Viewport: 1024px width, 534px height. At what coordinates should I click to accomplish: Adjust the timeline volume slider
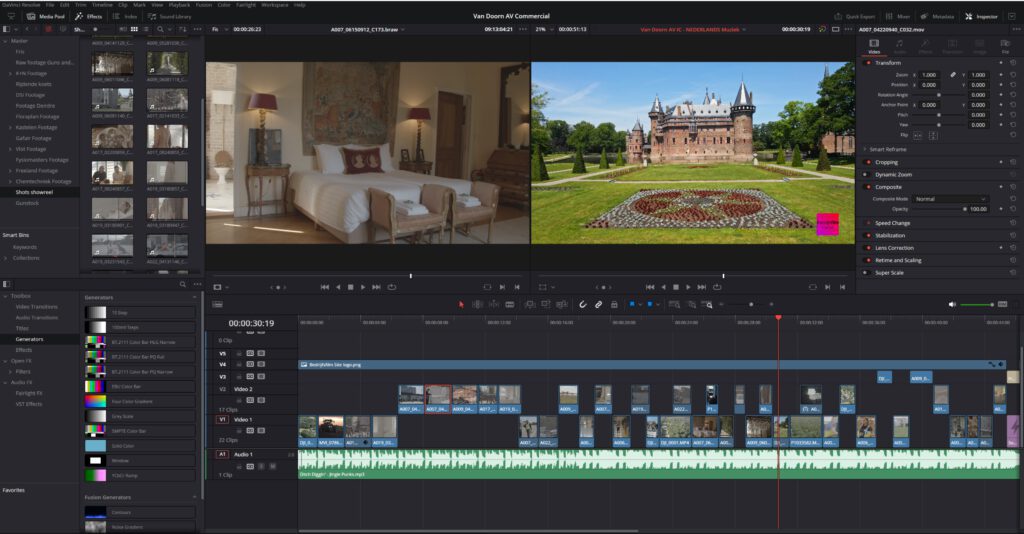977,304
